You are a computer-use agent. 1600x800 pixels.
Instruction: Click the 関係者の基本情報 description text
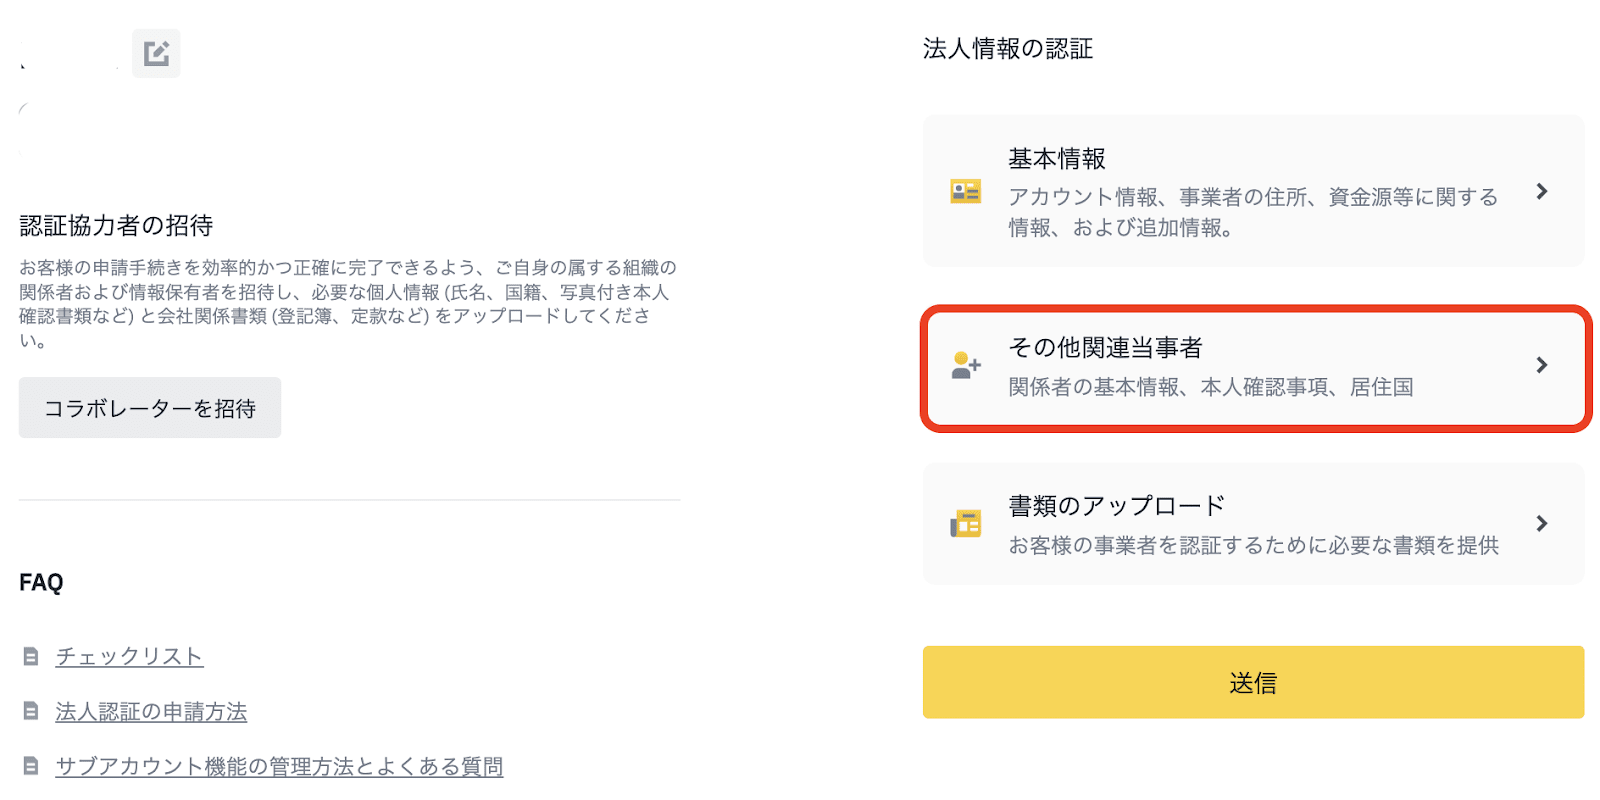(x=1210, y=387)
